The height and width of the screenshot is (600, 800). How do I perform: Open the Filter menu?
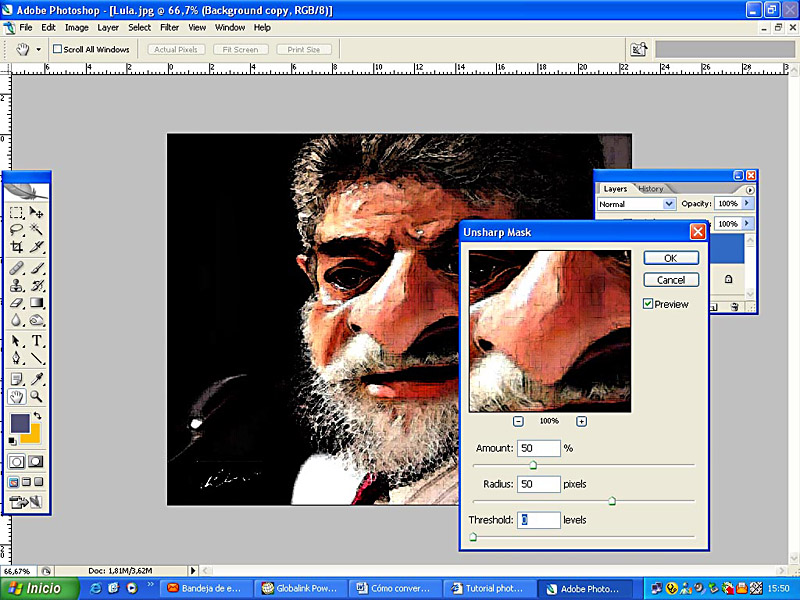169,28
